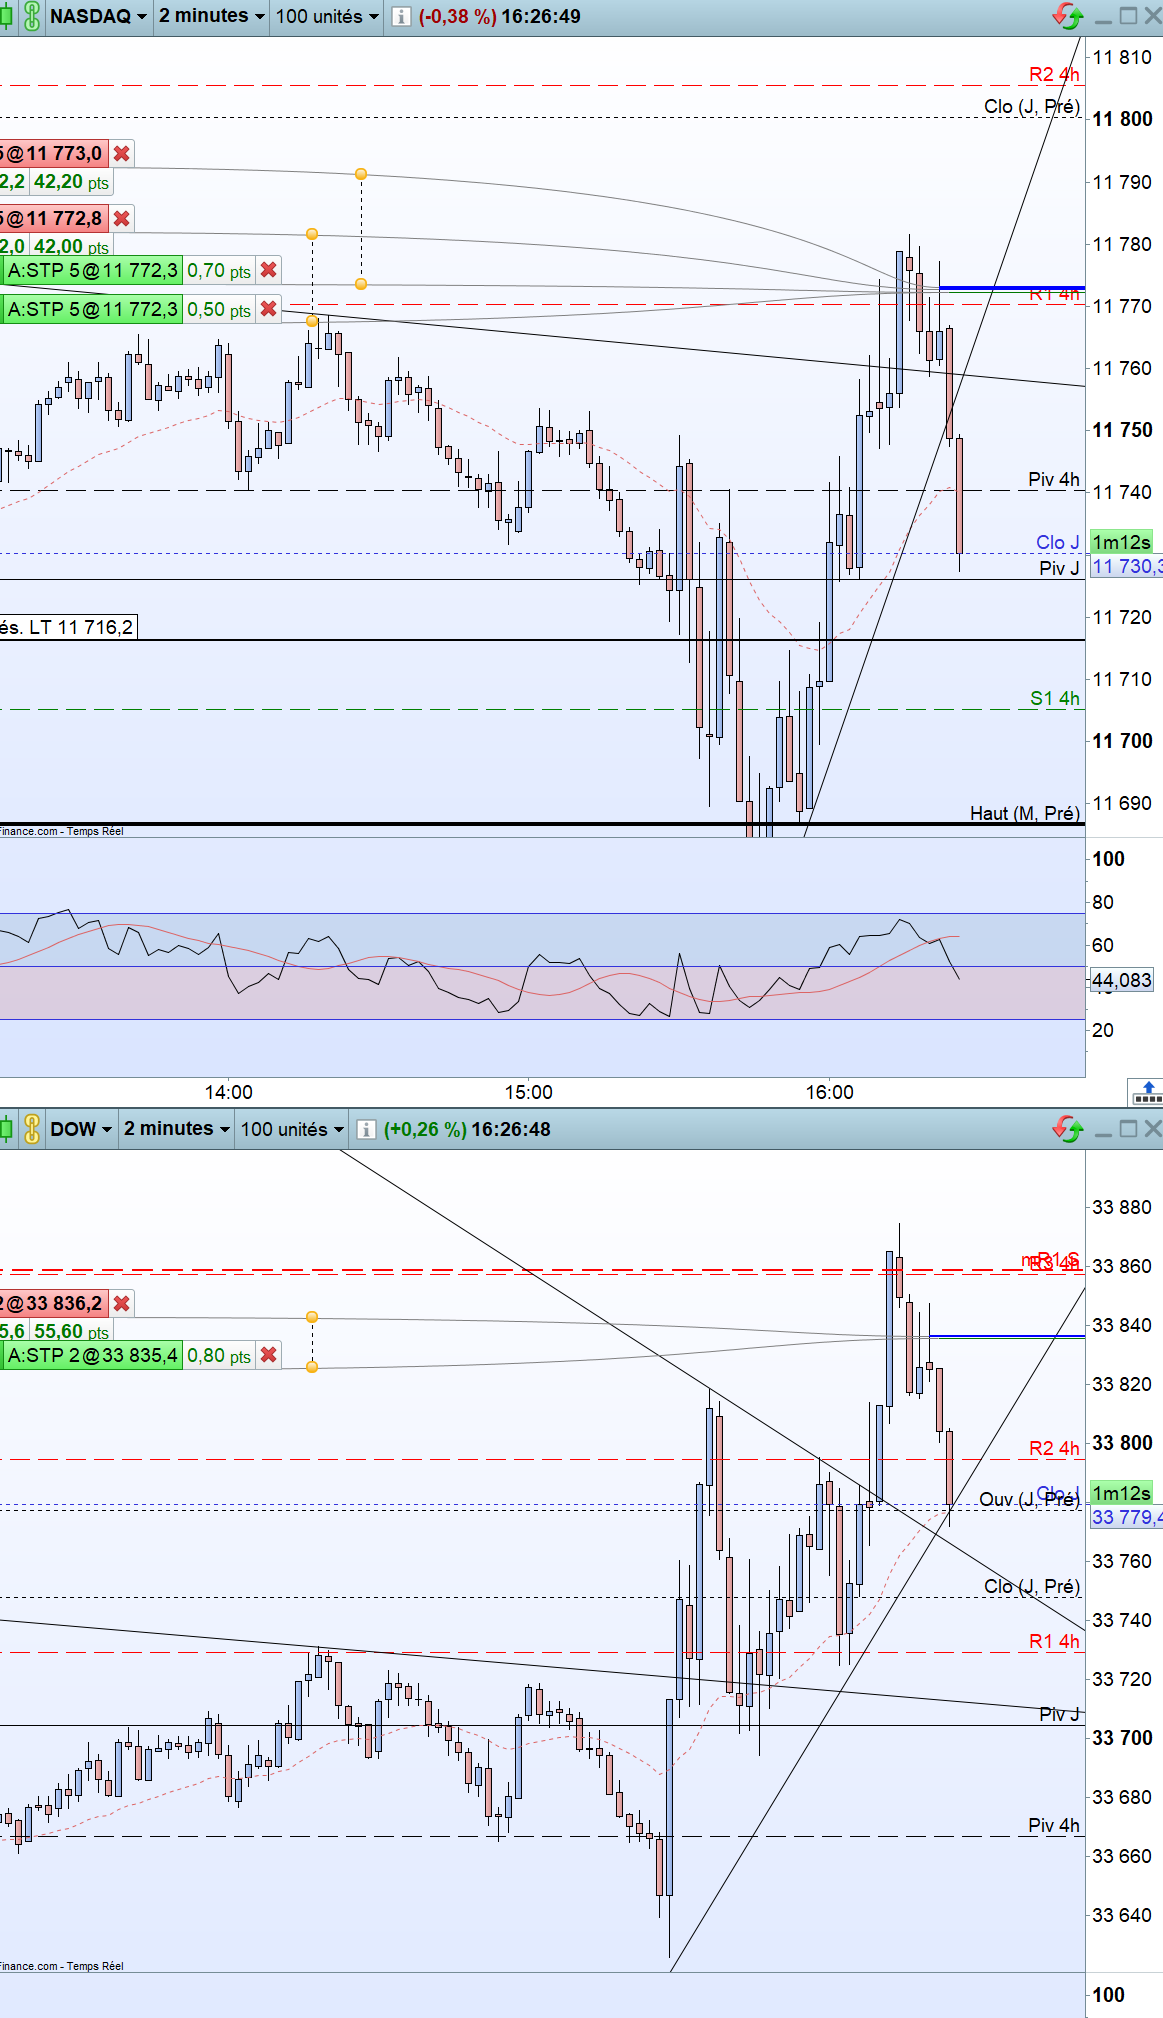Click the lower yellow handle on DOW stop line
The width and height of the screenshot is (1163, 2018).
coord(312,1367)
